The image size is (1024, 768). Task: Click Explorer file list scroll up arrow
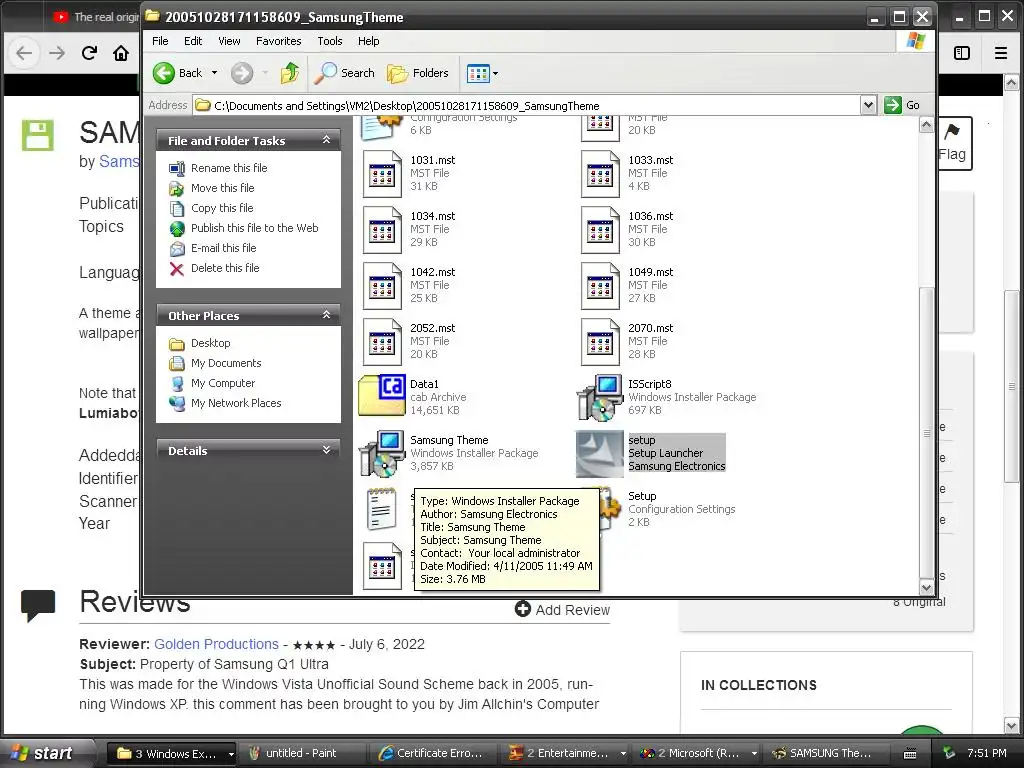point(926,125)
